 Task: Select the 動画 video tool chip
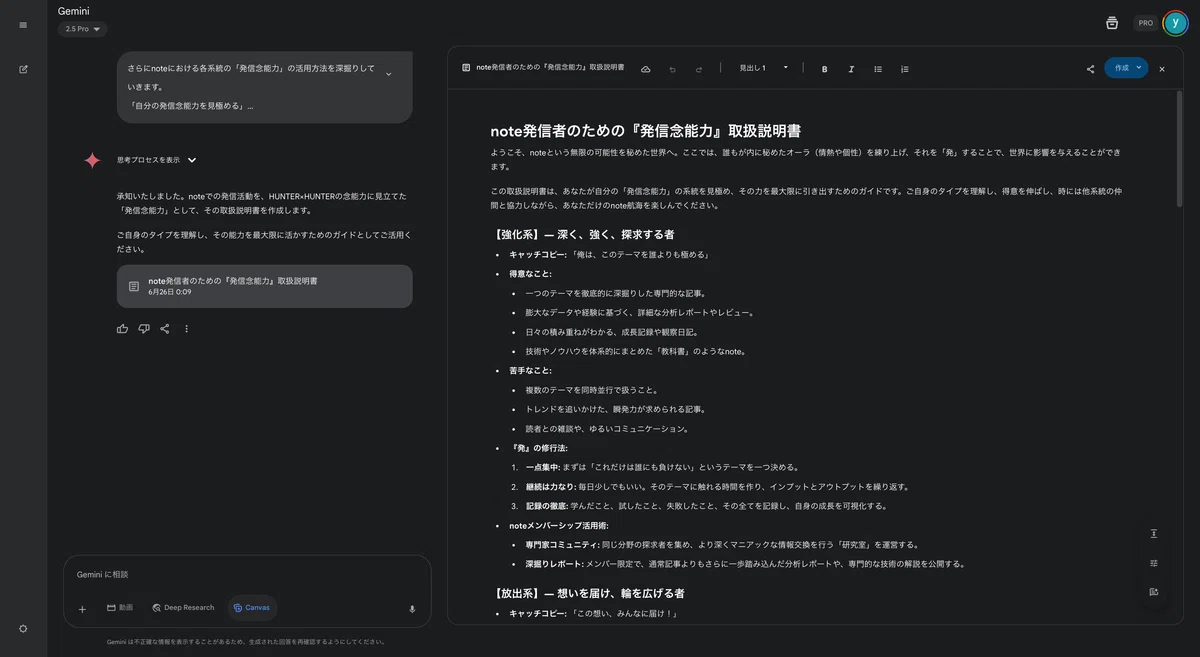point(120,608)
